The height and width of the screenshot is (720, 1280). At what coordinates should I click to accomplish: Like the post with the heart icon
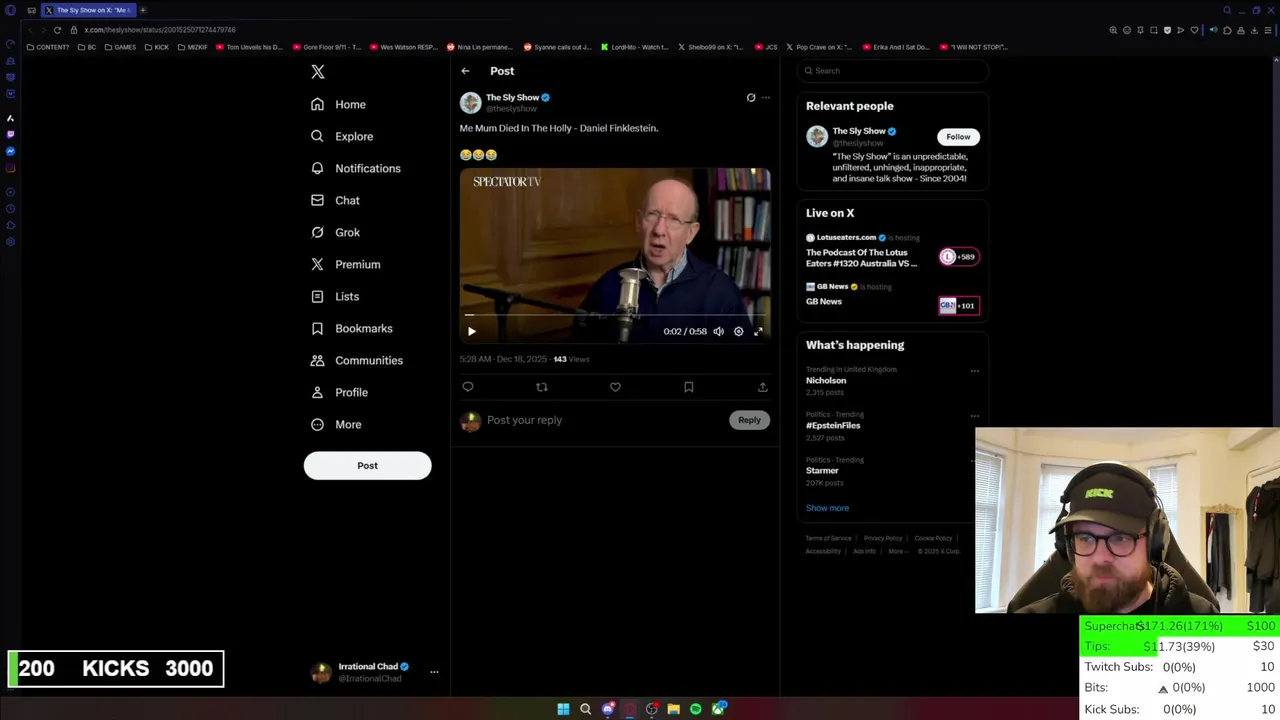[x=615, y=387]
